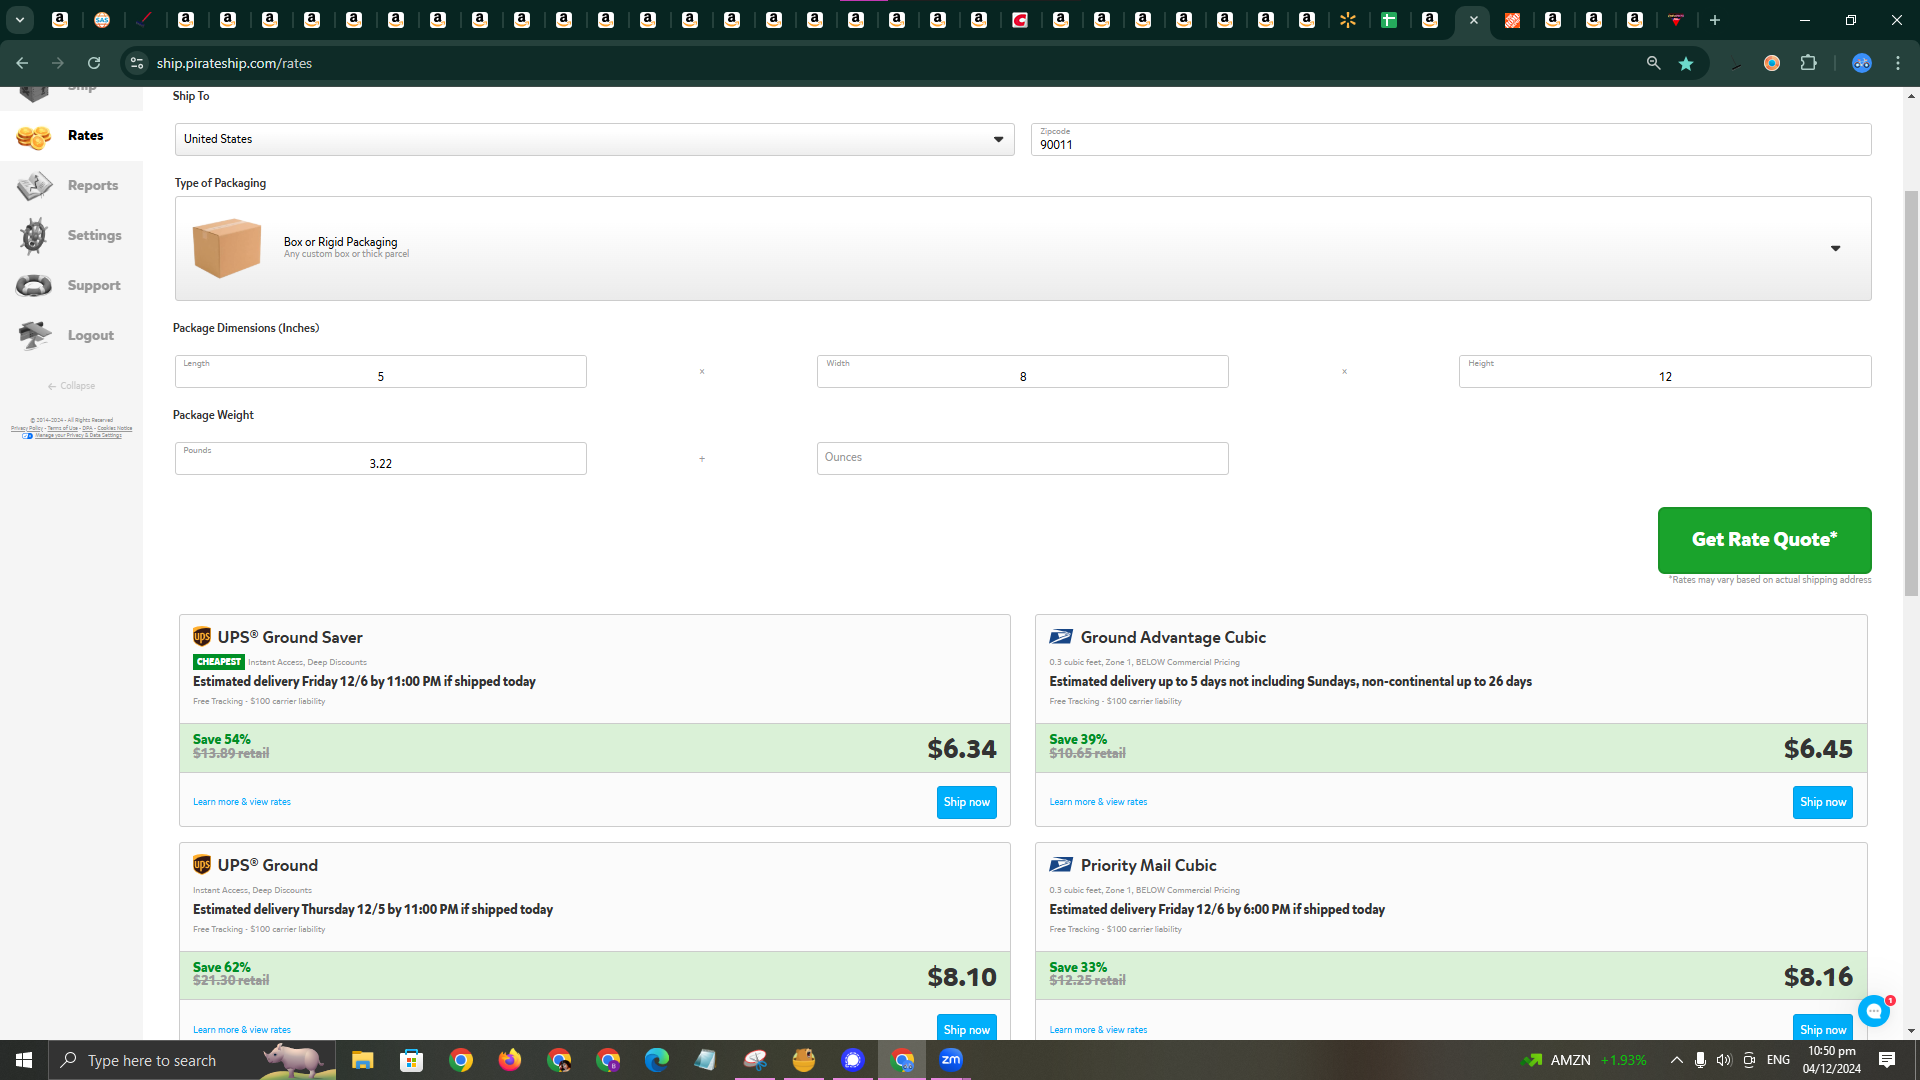Viewport: 1920px width, 1080px height.
Task: Log out using the sidebar Logout item
Action: pos(71,336)
